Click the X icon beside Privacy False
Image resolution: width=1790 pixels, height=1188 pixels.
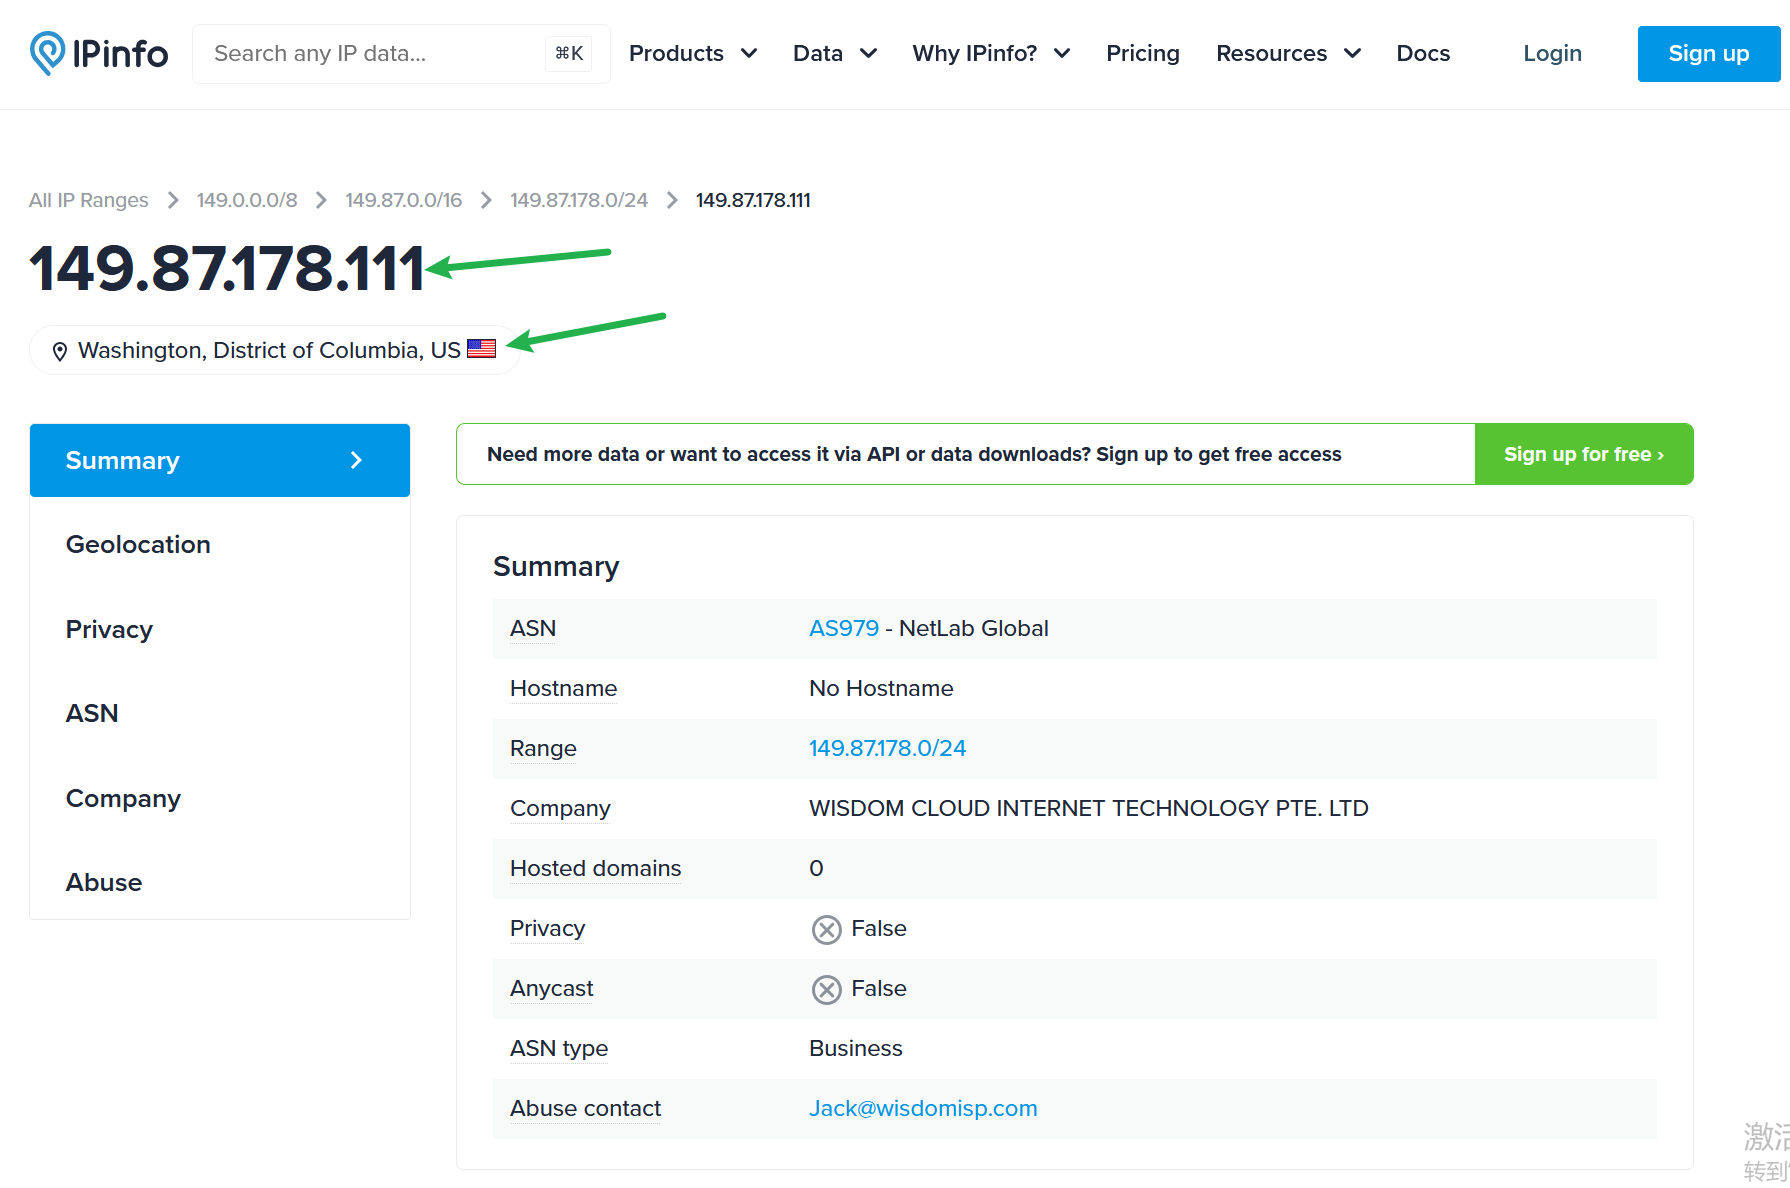click(826, 929)
